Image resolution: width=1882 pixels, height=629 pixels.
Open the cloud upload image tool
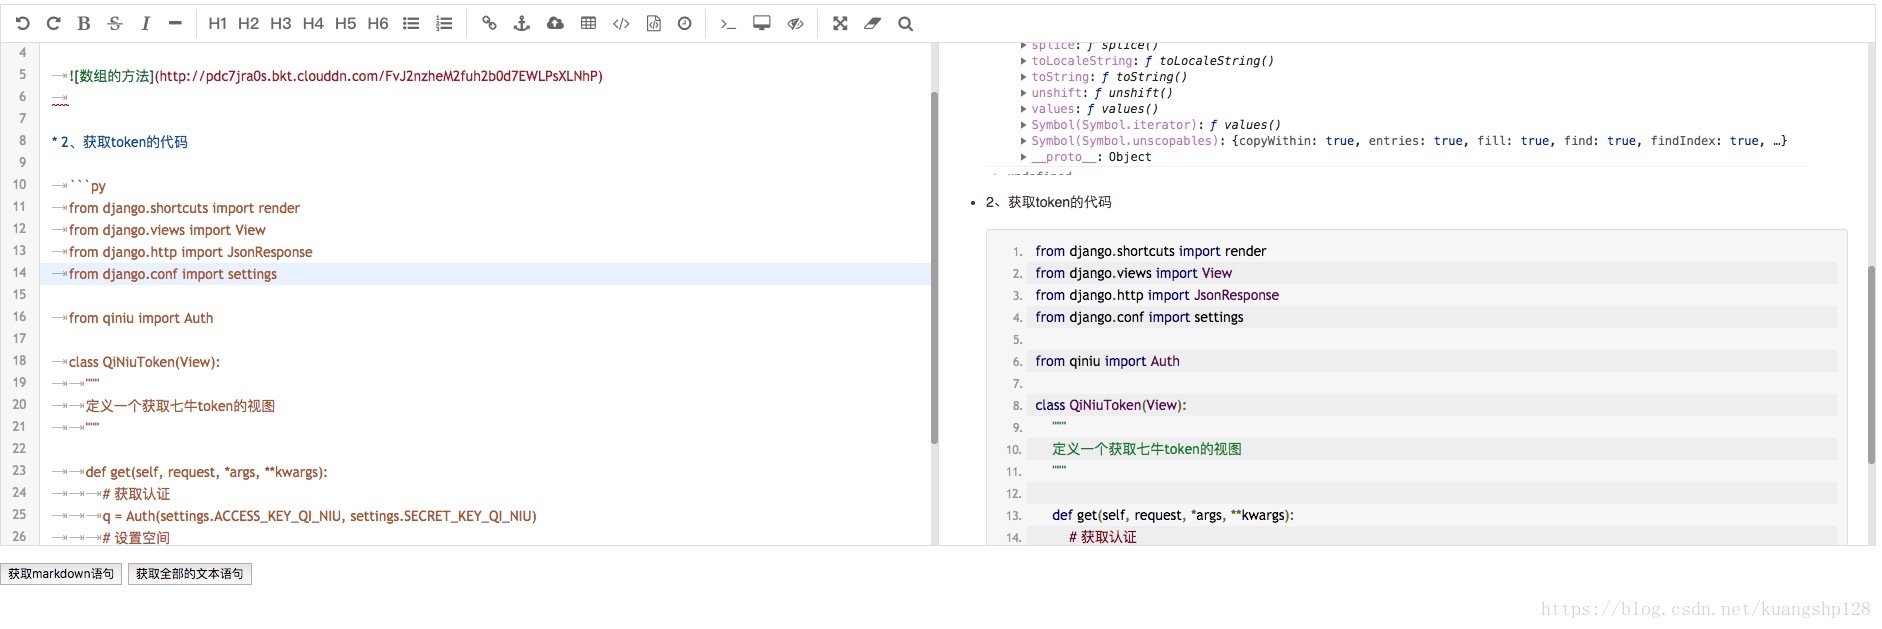(x=555, y=23)
